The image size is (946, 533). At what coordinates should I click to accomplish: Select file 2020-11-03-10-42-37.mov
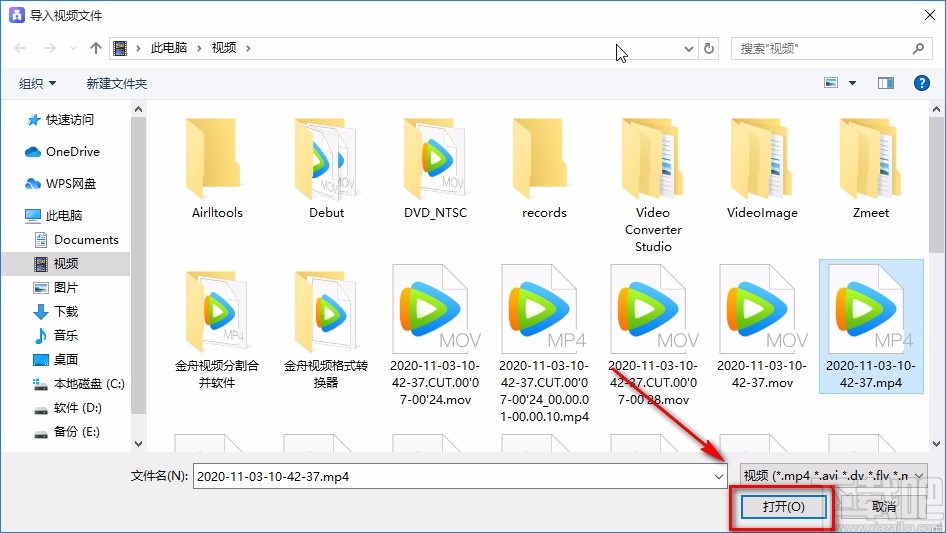(762, 327)
